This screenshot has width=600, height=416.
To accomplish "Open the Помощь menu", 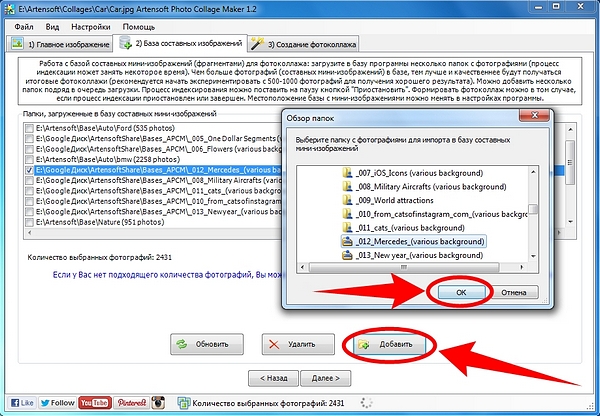I will coord(139,27).
